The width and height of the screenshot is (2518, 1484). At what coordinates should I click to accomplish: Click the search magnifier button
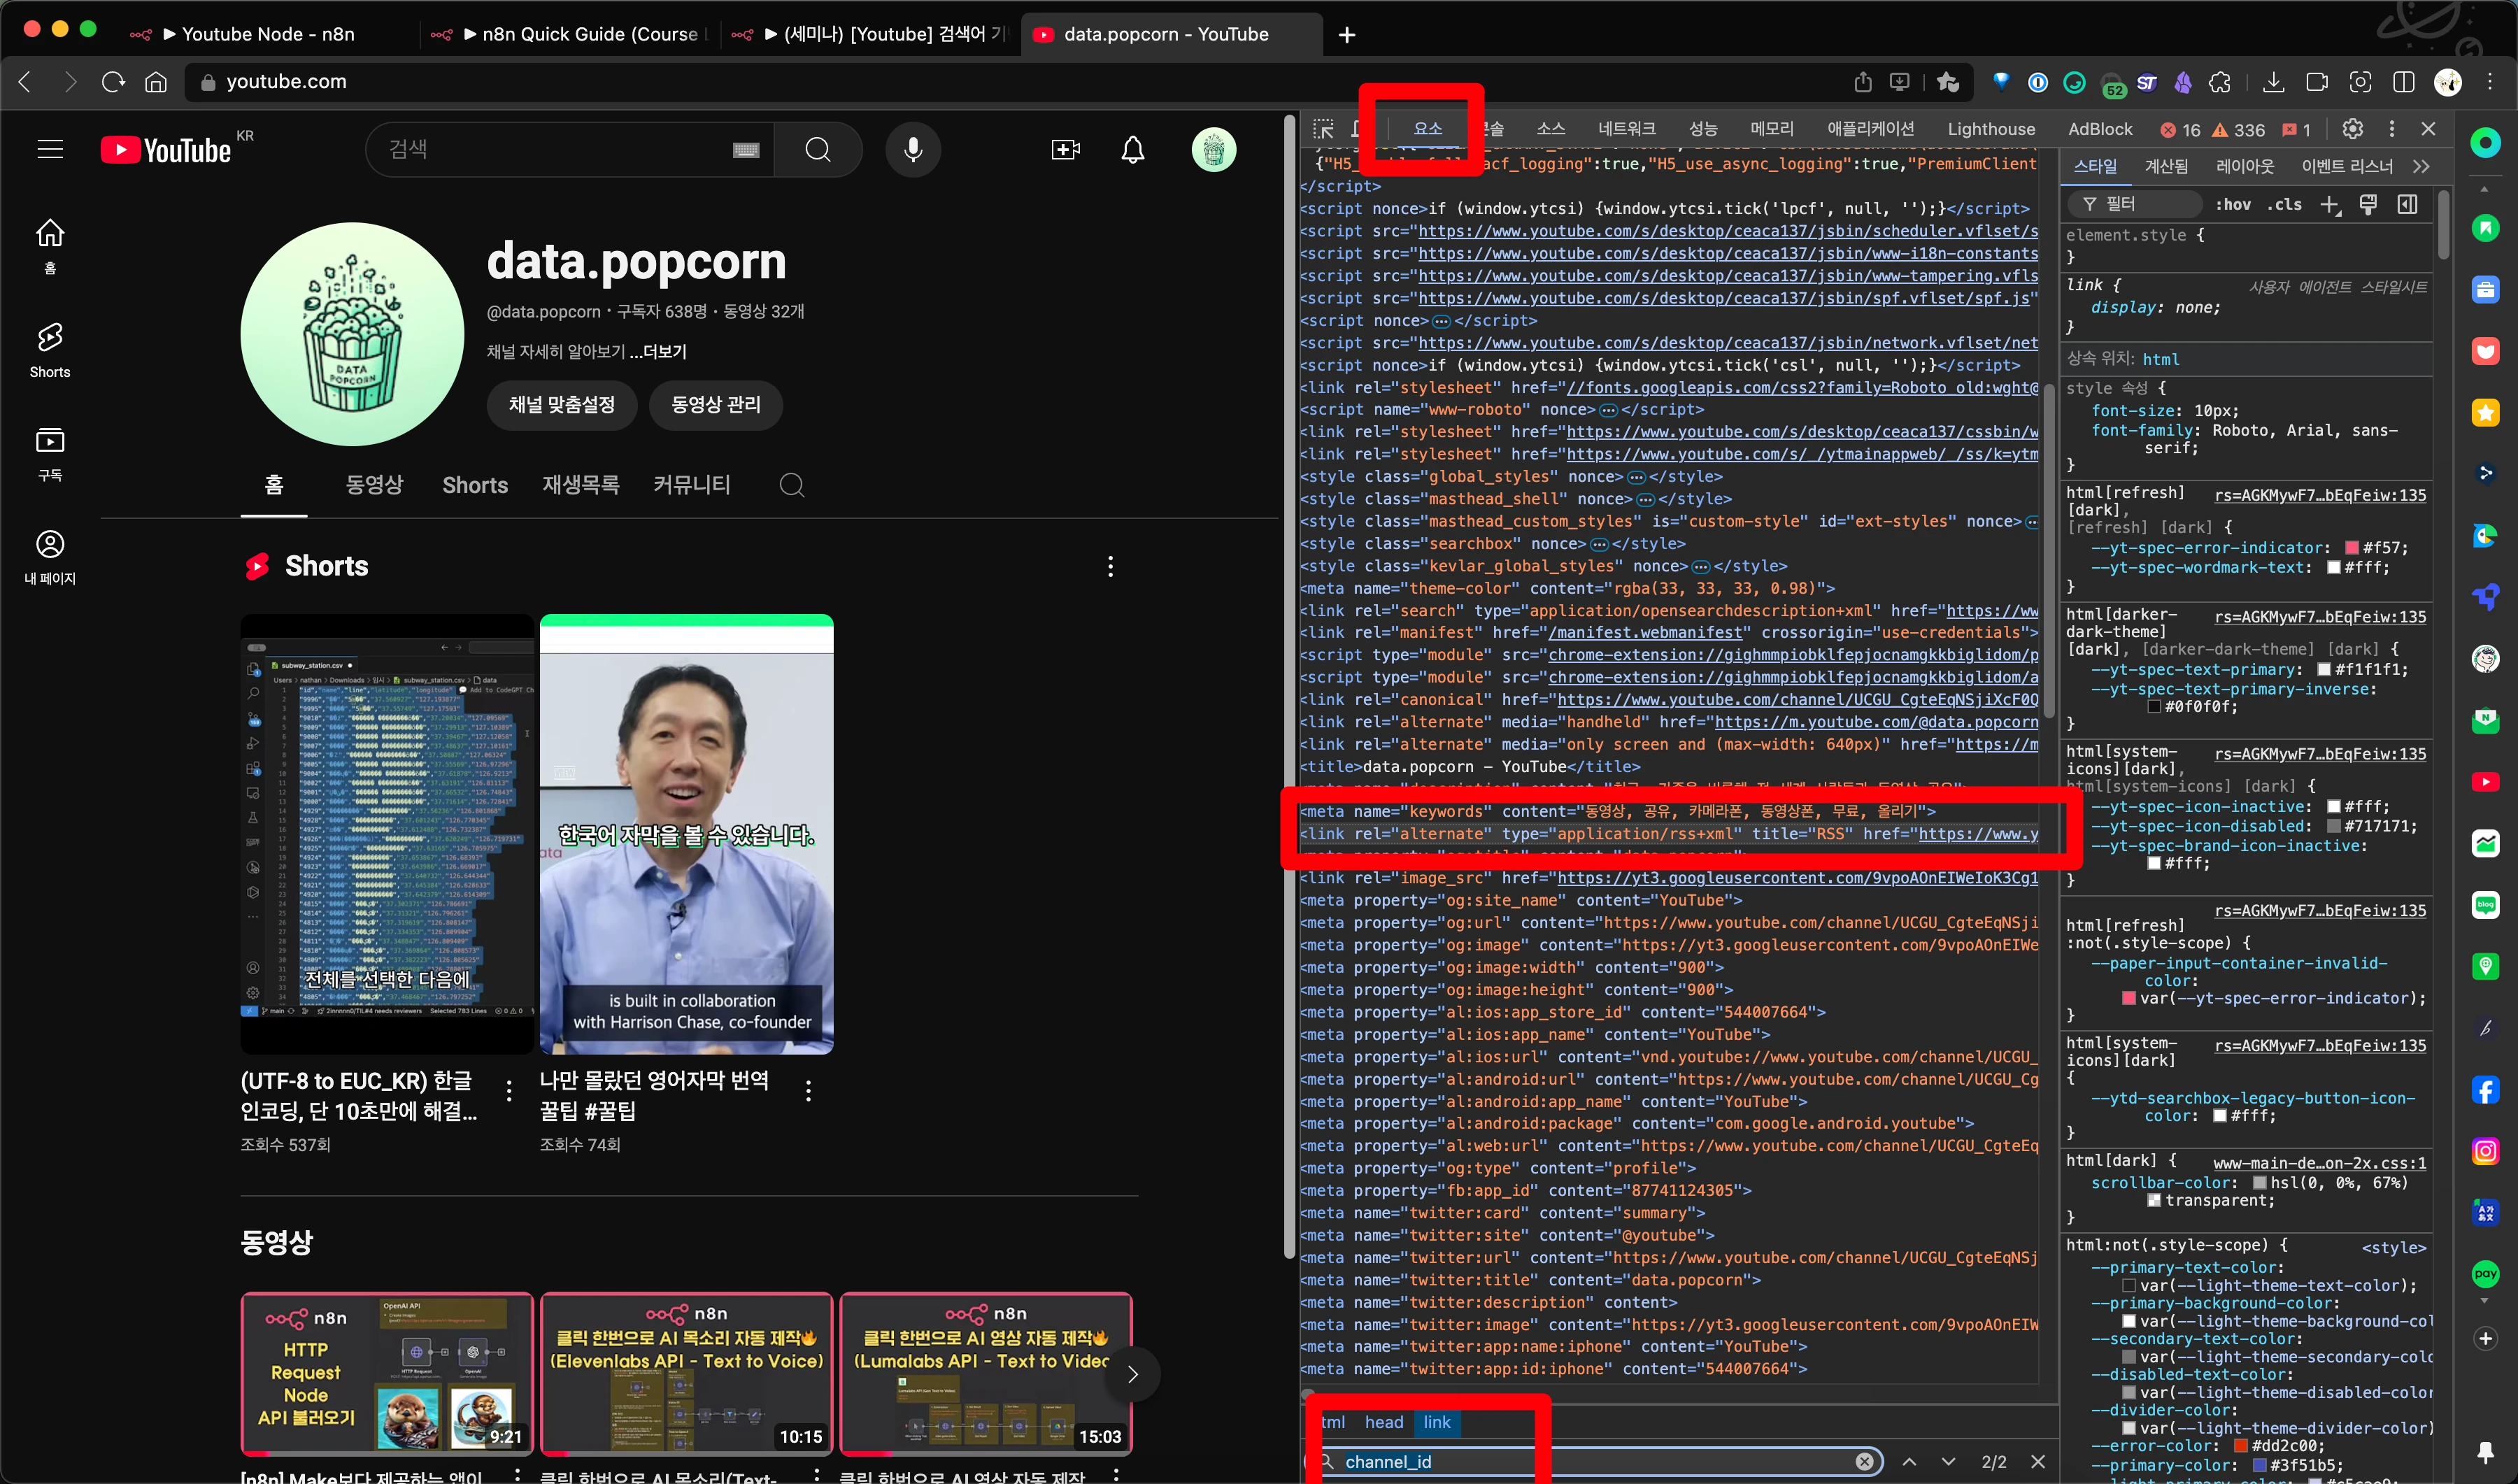818,150
